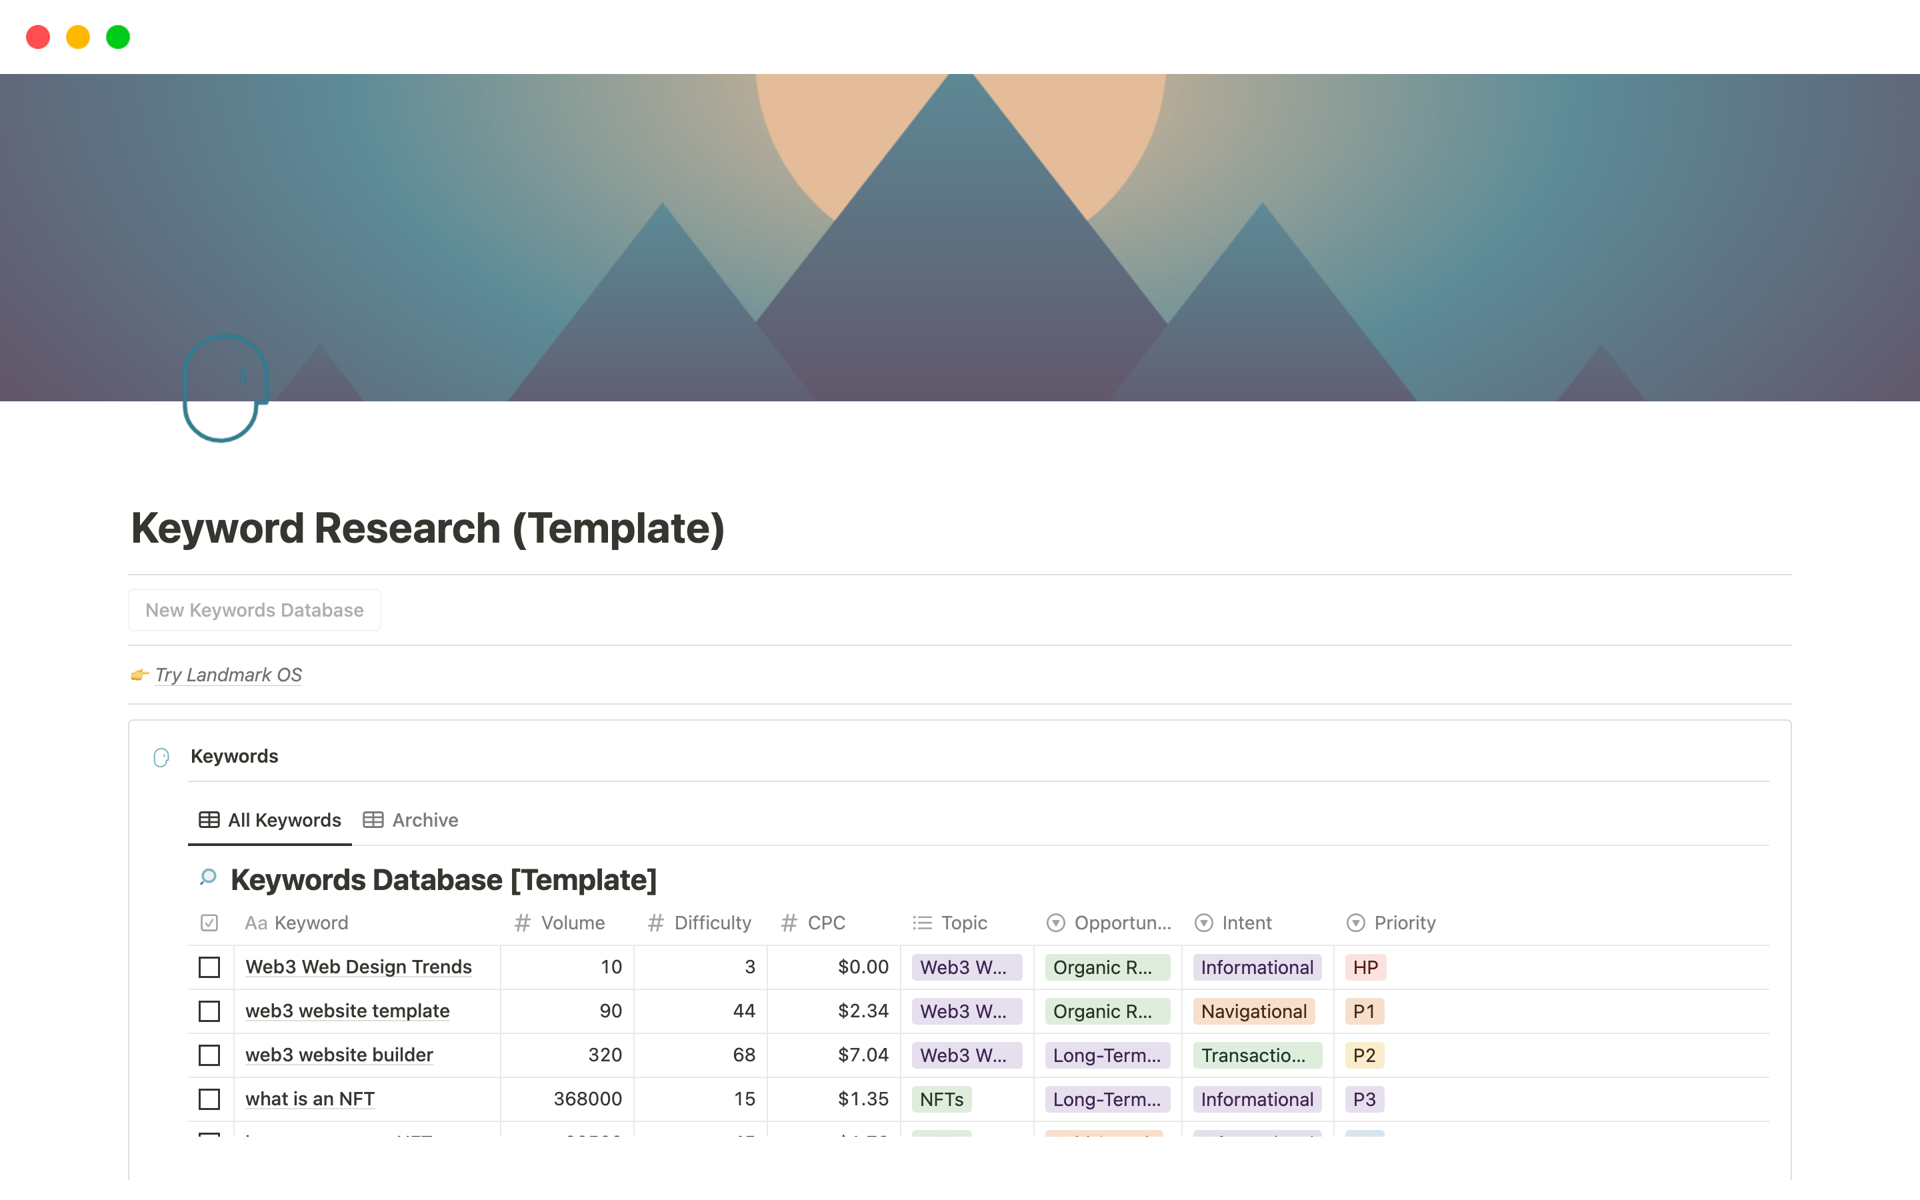The height and width of the screenshot is (1200, 1920).
Task: Open the what is an NFT keyword entry
Action: 310,1098
